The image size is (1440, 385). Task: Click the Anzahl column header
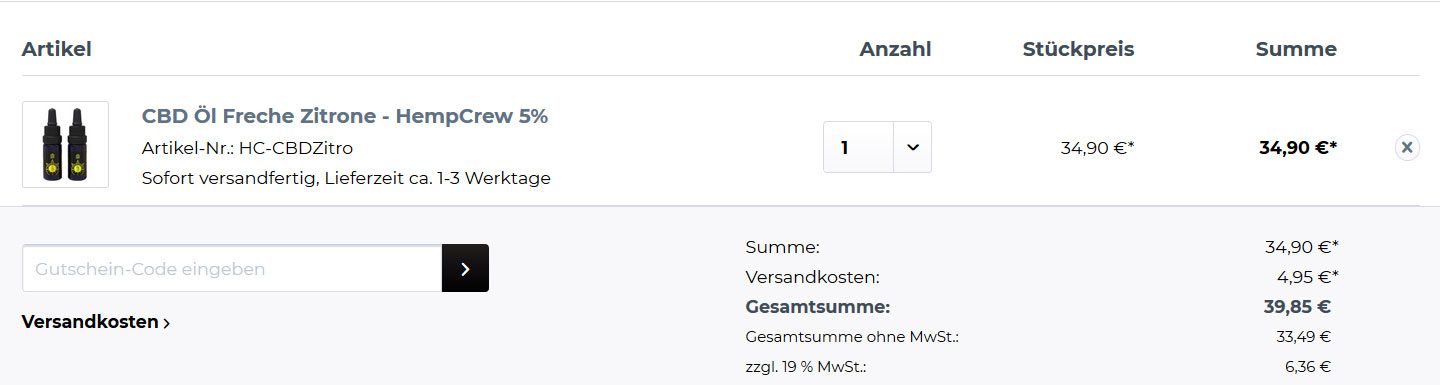(x=895, y=49)
